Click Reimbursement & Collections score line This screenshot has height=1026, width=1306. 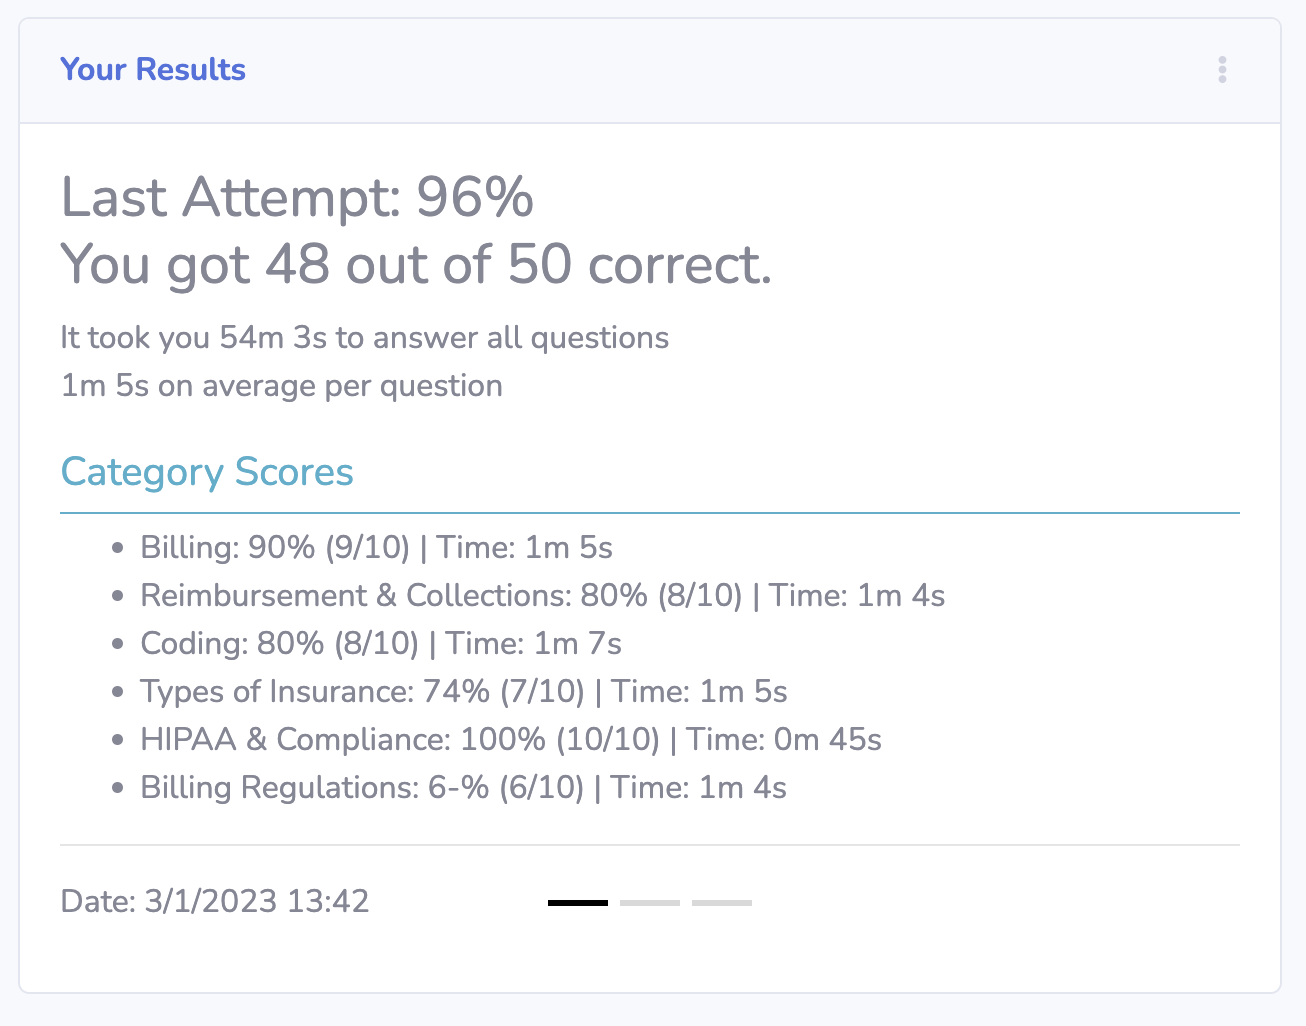pyautogui.click(x=542, y=596)
